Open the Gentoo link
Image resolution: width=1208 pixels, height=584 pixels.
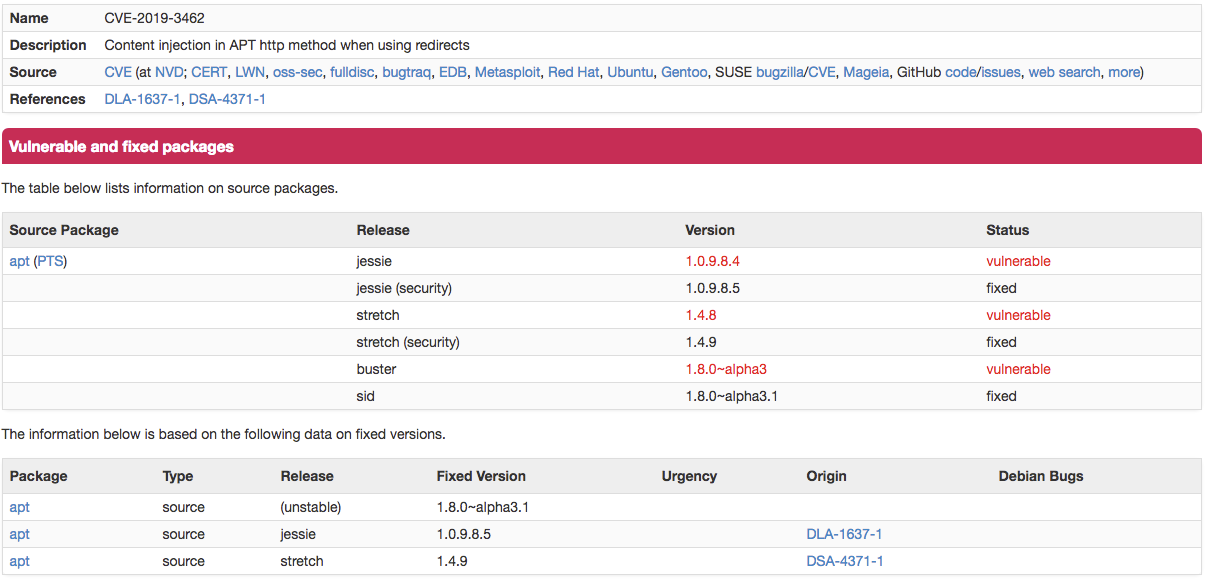coord(684,72)
